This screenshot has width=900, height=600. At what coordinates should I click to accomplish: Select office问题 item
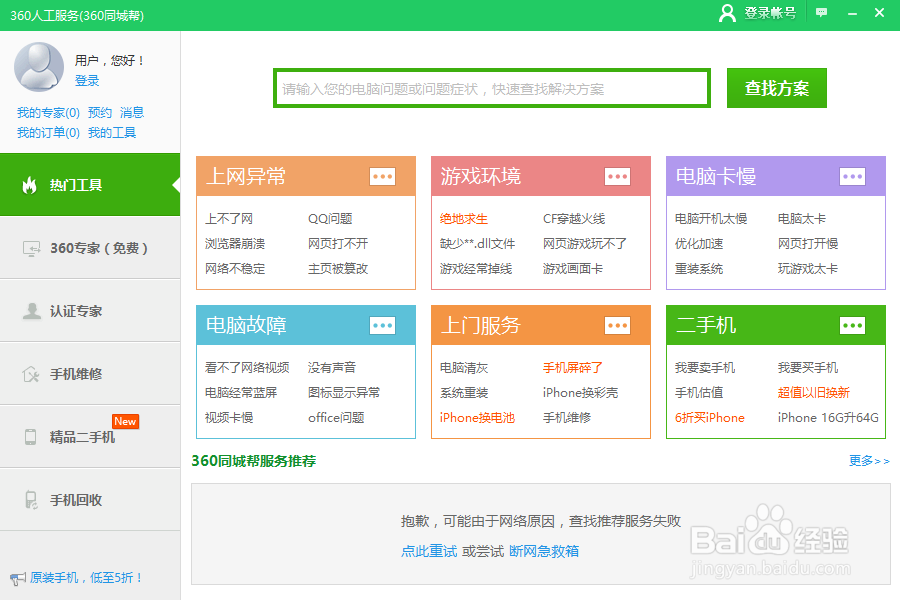click(336, 417)
